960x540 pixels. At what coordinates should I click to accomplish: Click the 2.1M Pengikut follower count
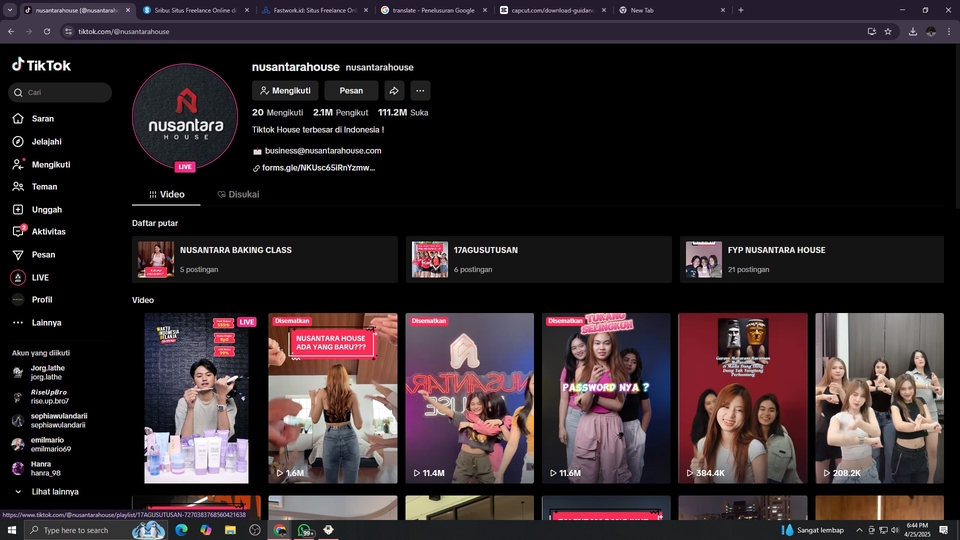click(340, 113)
